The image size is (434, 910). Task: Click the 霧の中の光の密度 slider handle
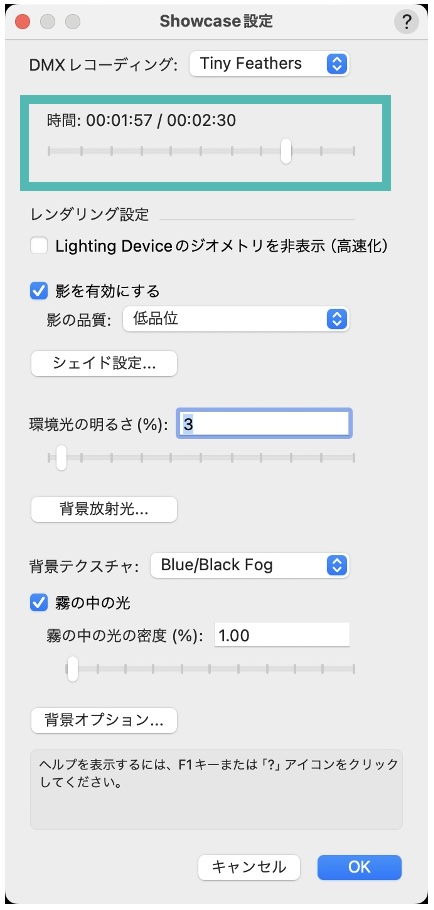[x=72, y=669]
